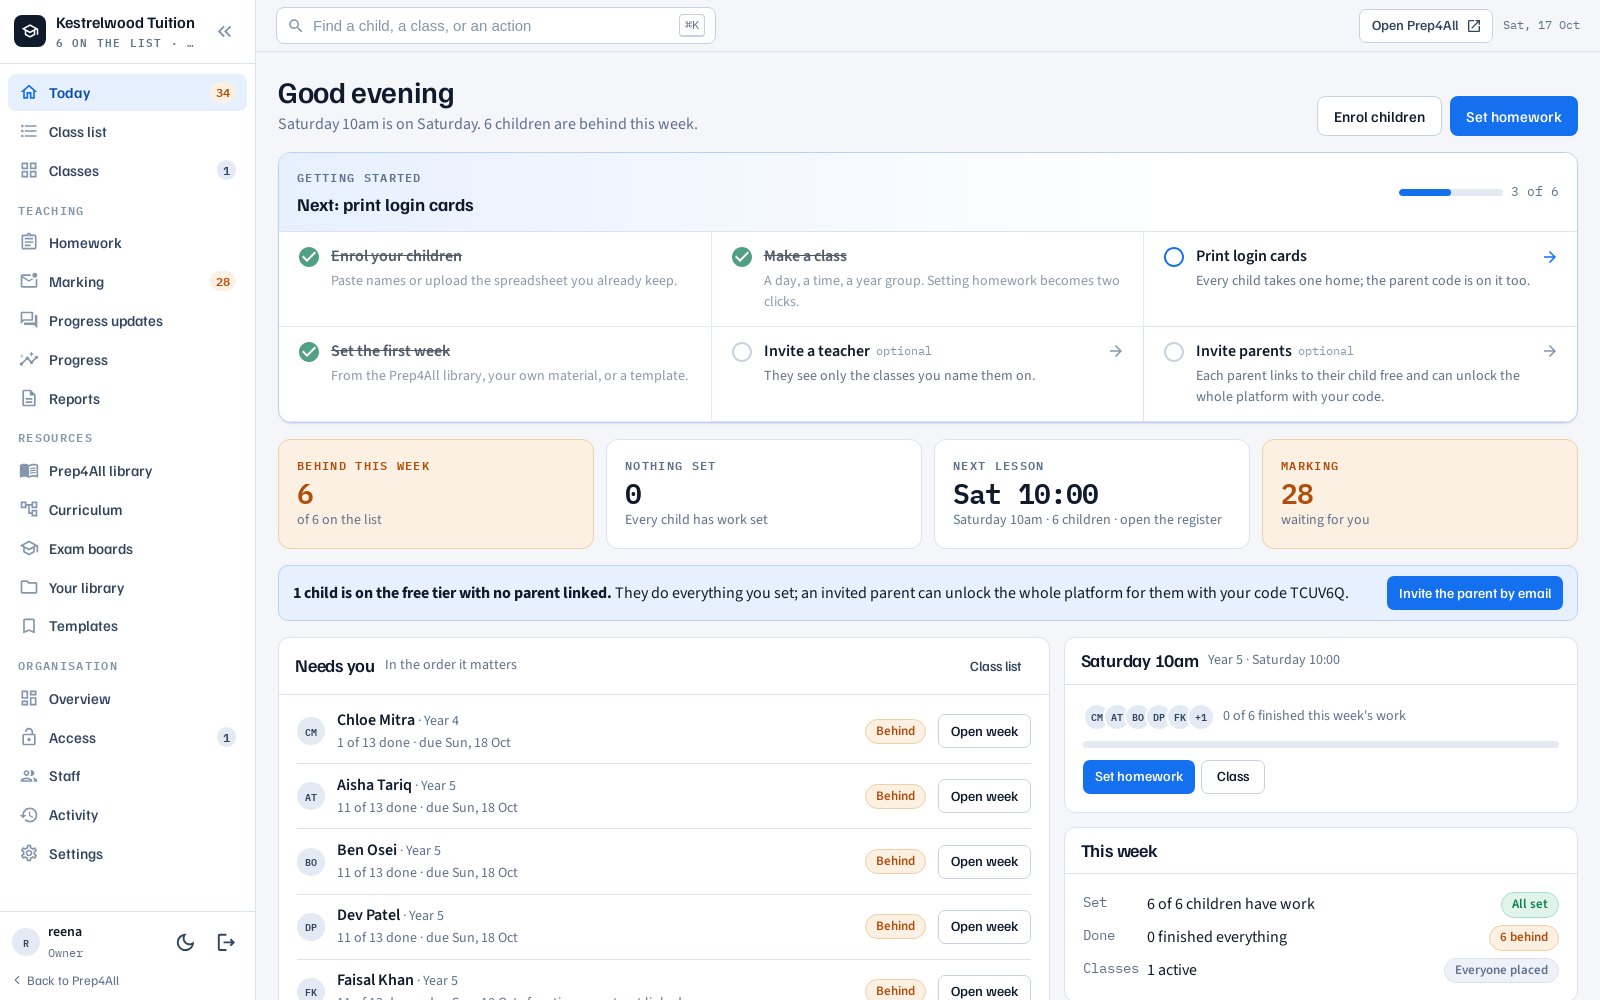Click the Settings gear icon

coord(29,853)
